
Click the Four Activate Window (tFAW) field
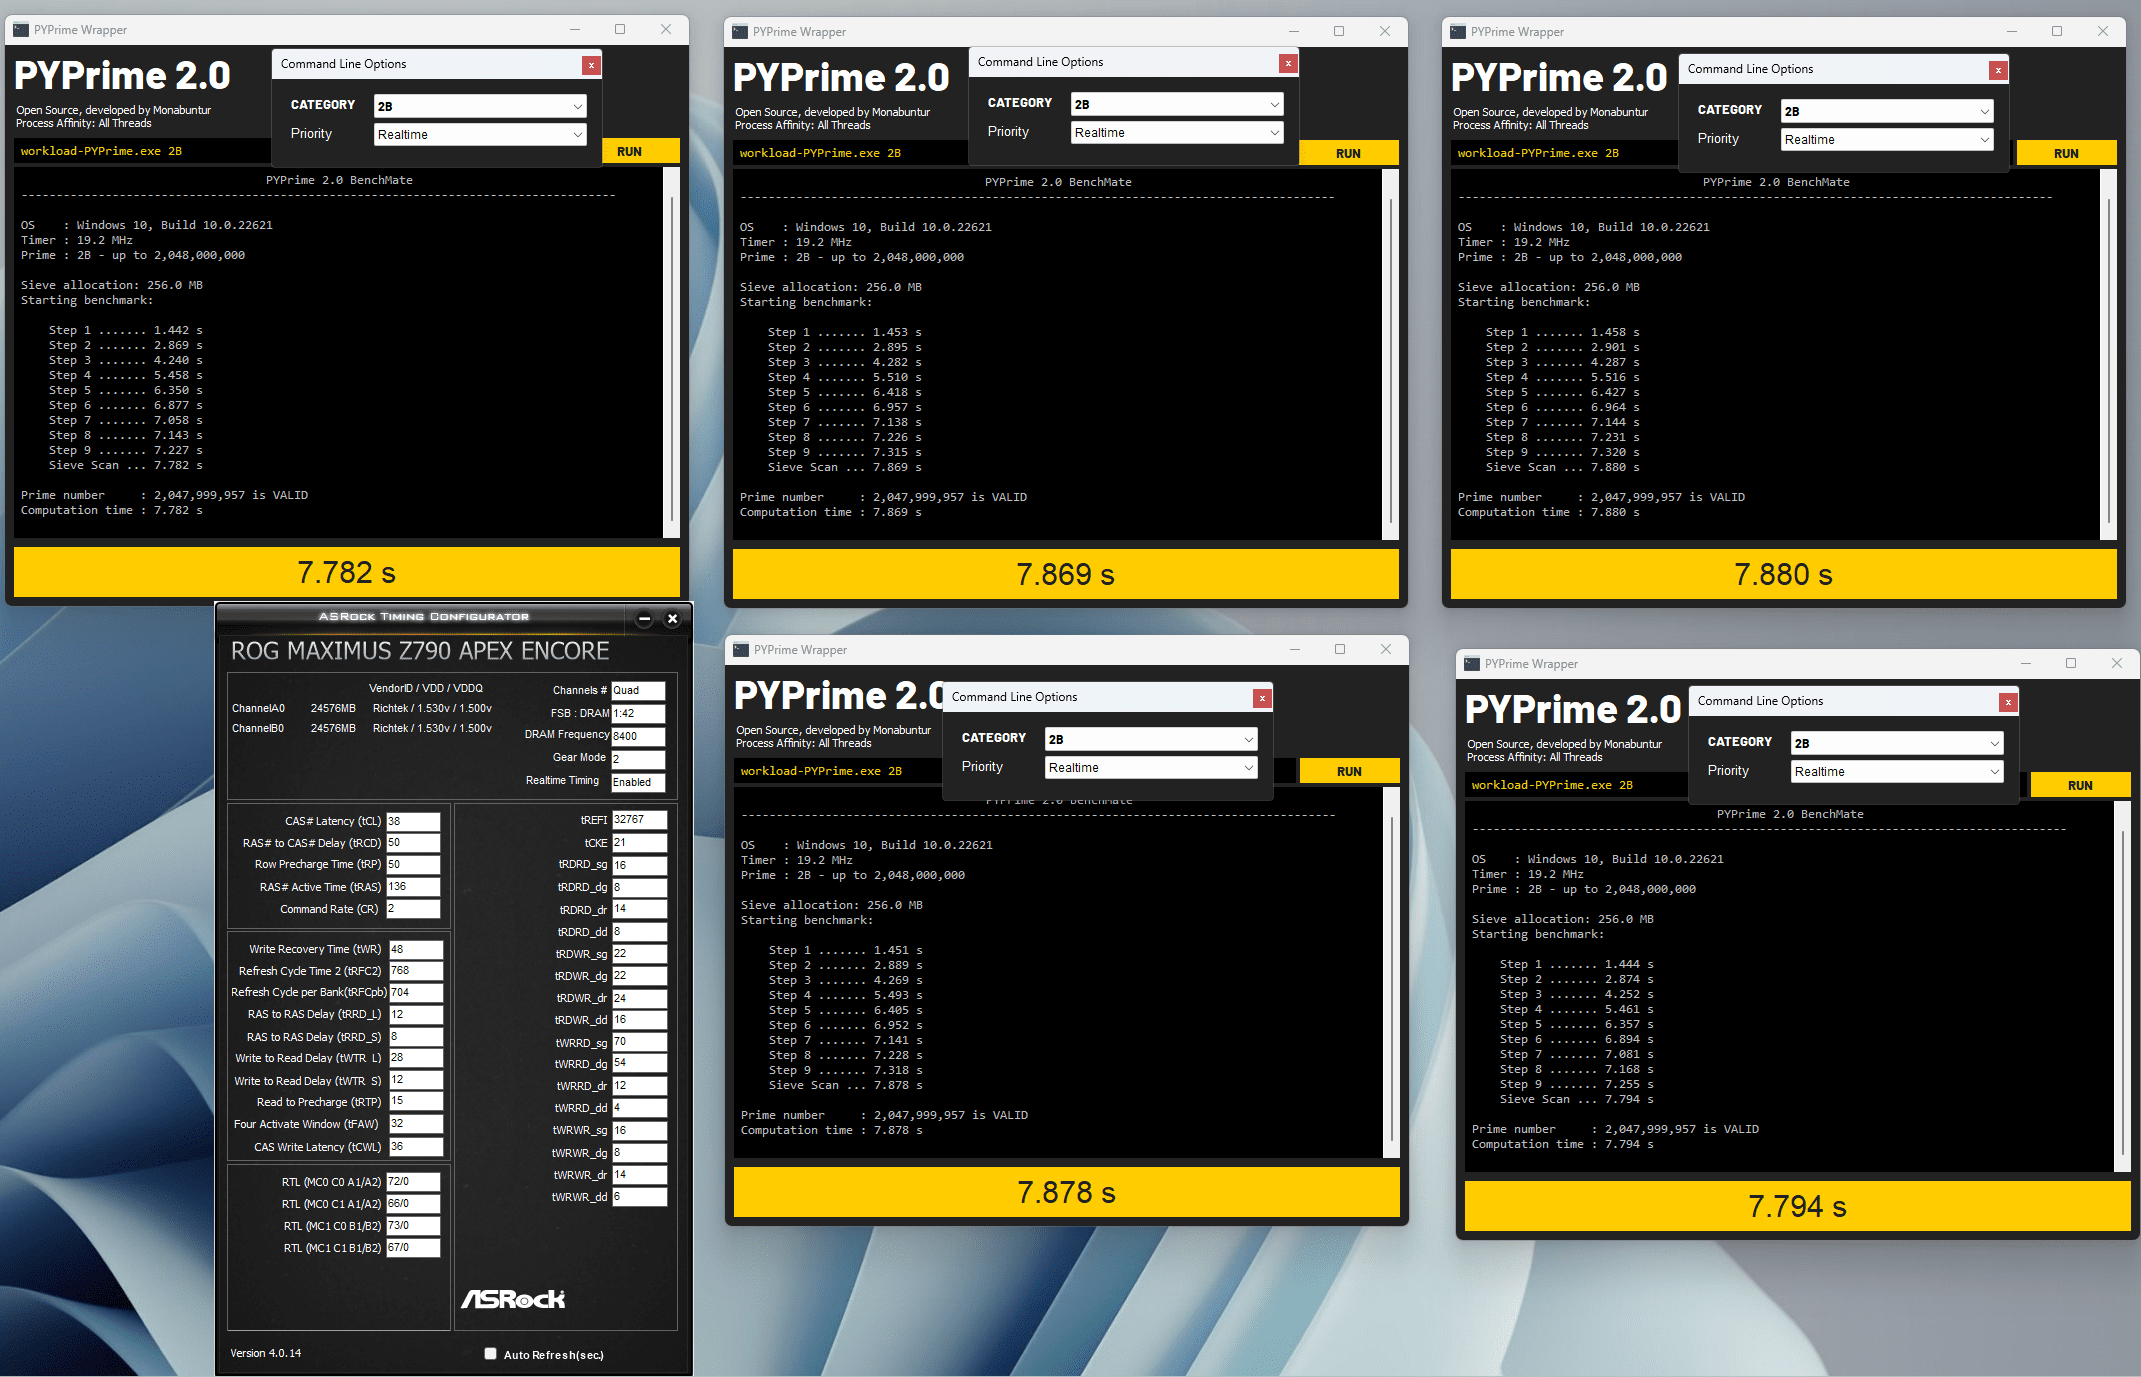click(416, 1125)
